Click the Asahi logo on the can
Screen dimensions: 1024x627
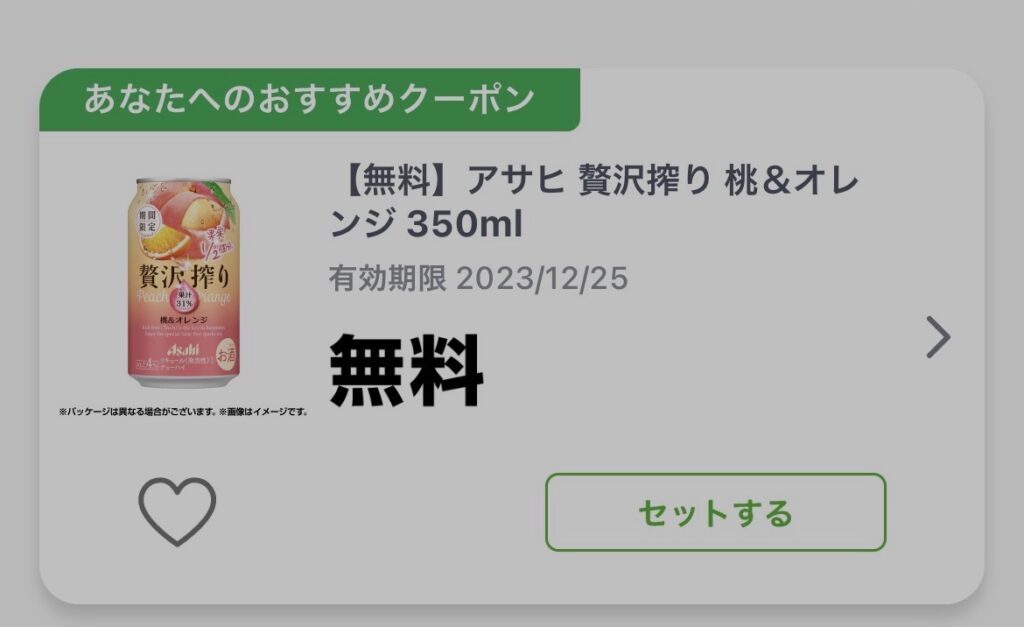[x=182, y=350]
